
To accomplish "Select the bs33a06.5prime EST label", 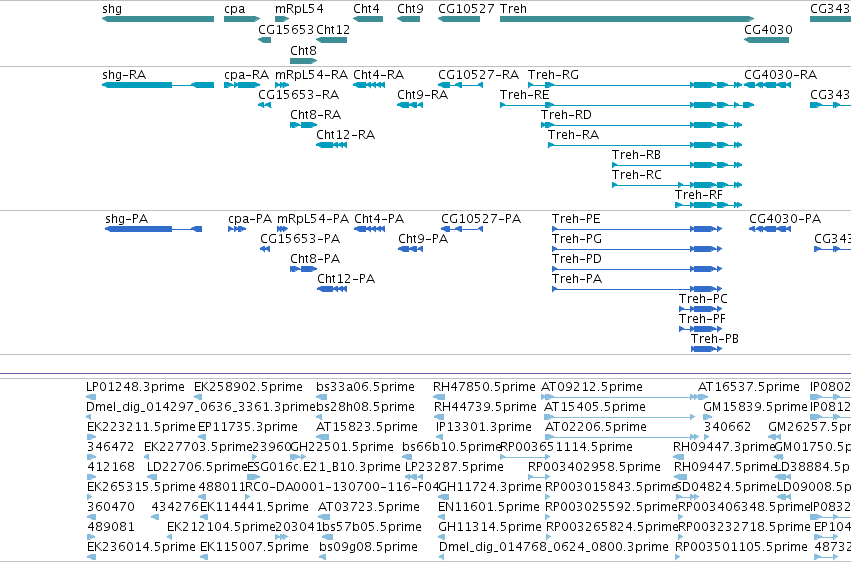I will [365, 387].
